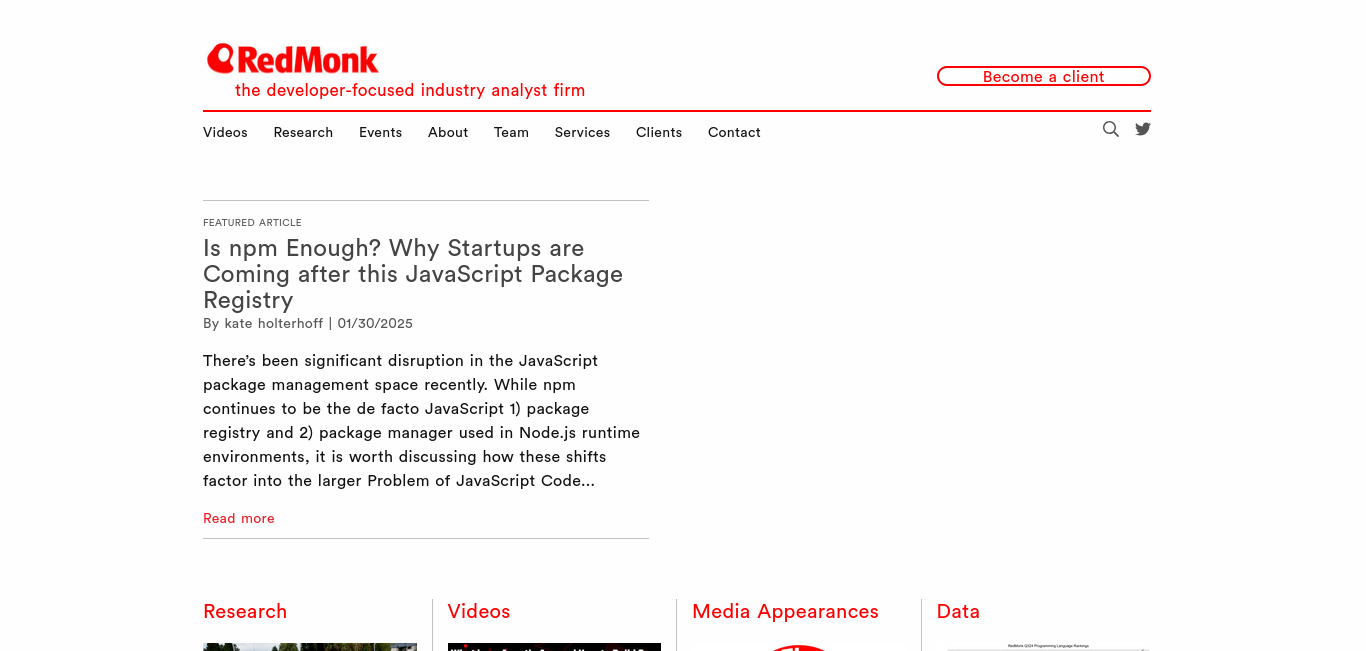Select the Become a client button
Image resolution: width=1366 pixels, height=651 pixels.
click(x=1044, y=76)
